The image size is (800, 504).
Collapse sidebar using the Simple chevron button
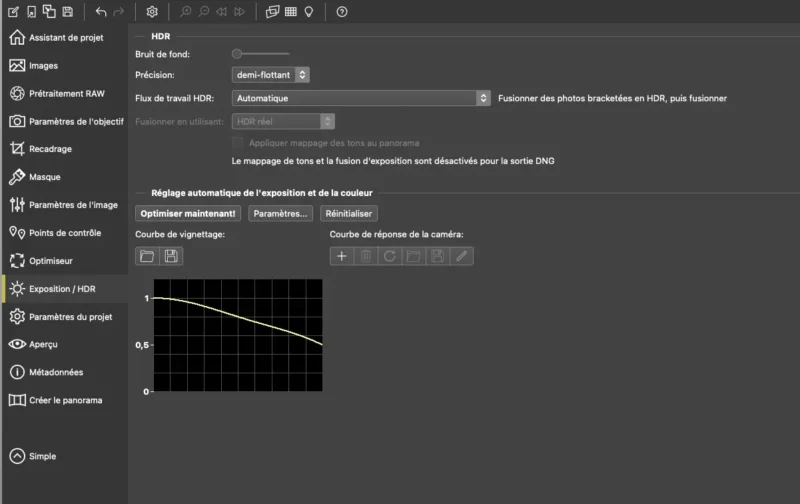17,456
